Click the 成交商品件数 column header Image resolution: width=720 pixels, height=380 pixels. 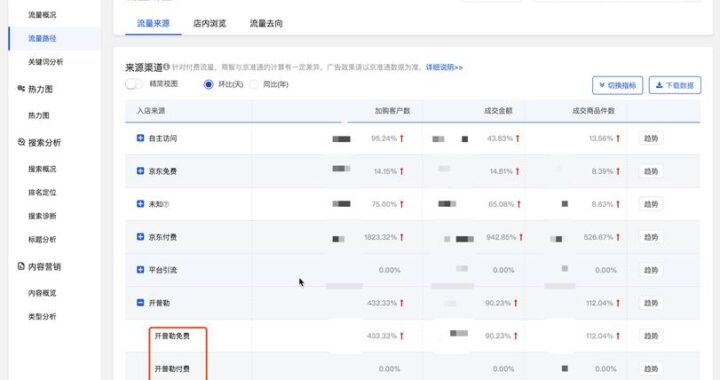[593, 111]
